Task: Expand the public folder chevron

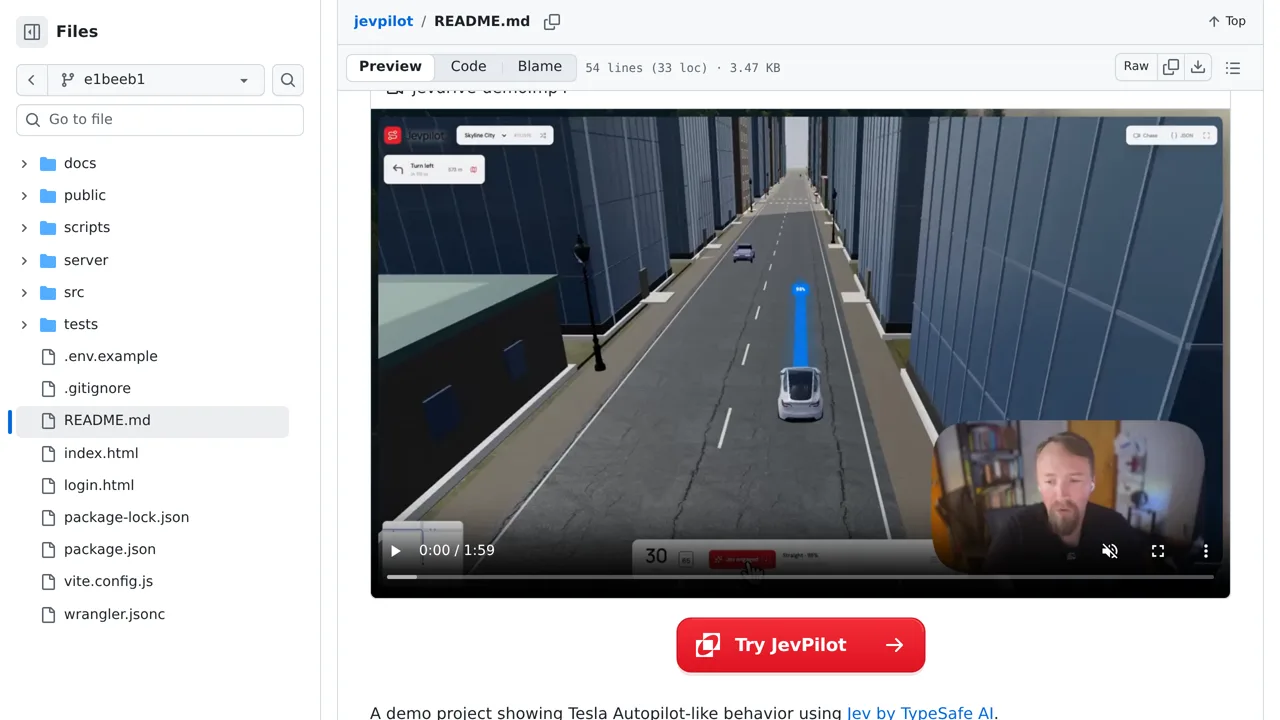Action: (24, 195)
